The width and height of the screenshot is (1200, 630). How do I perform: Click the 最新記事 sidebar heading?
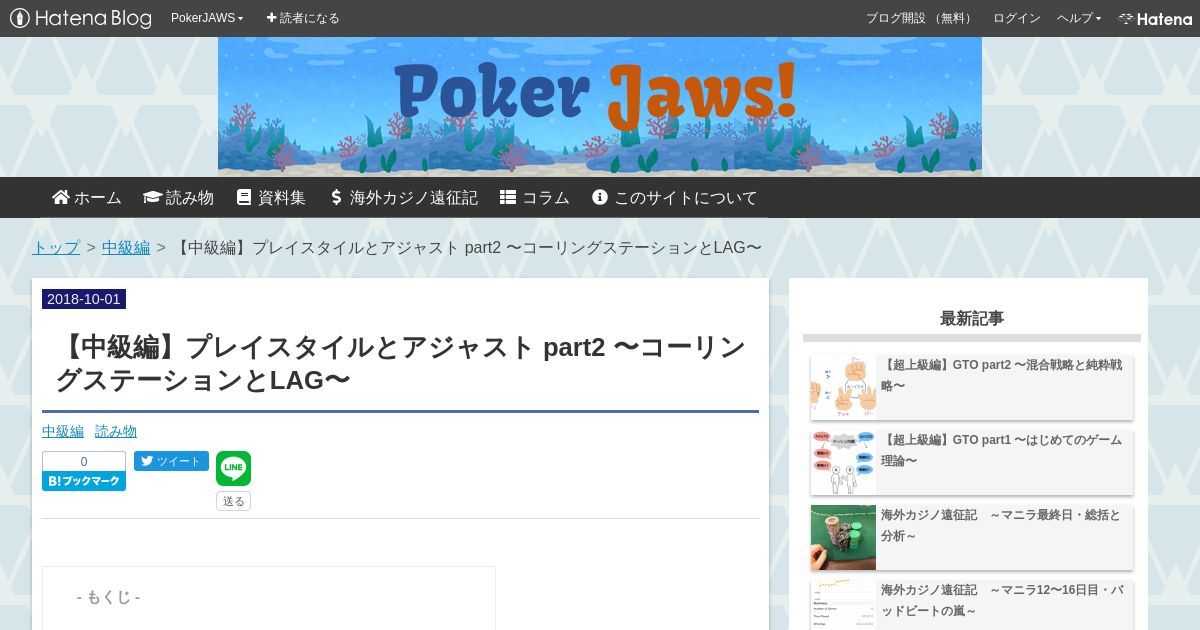click(x=971, y=318)
